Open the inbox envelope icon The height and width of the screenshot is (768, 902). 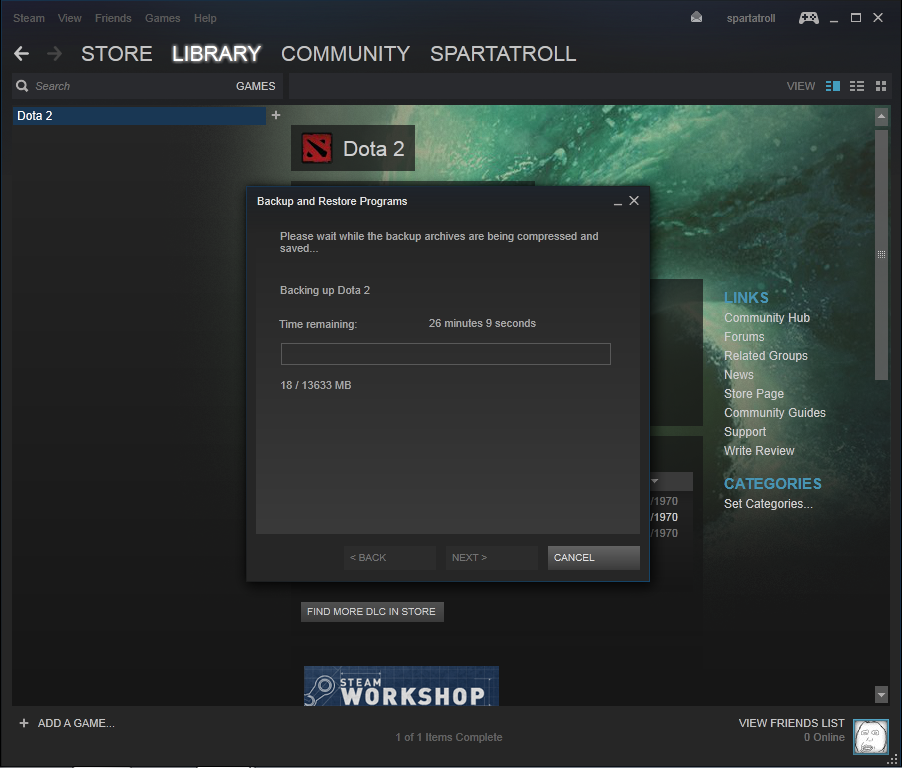[x=696, y=17]
